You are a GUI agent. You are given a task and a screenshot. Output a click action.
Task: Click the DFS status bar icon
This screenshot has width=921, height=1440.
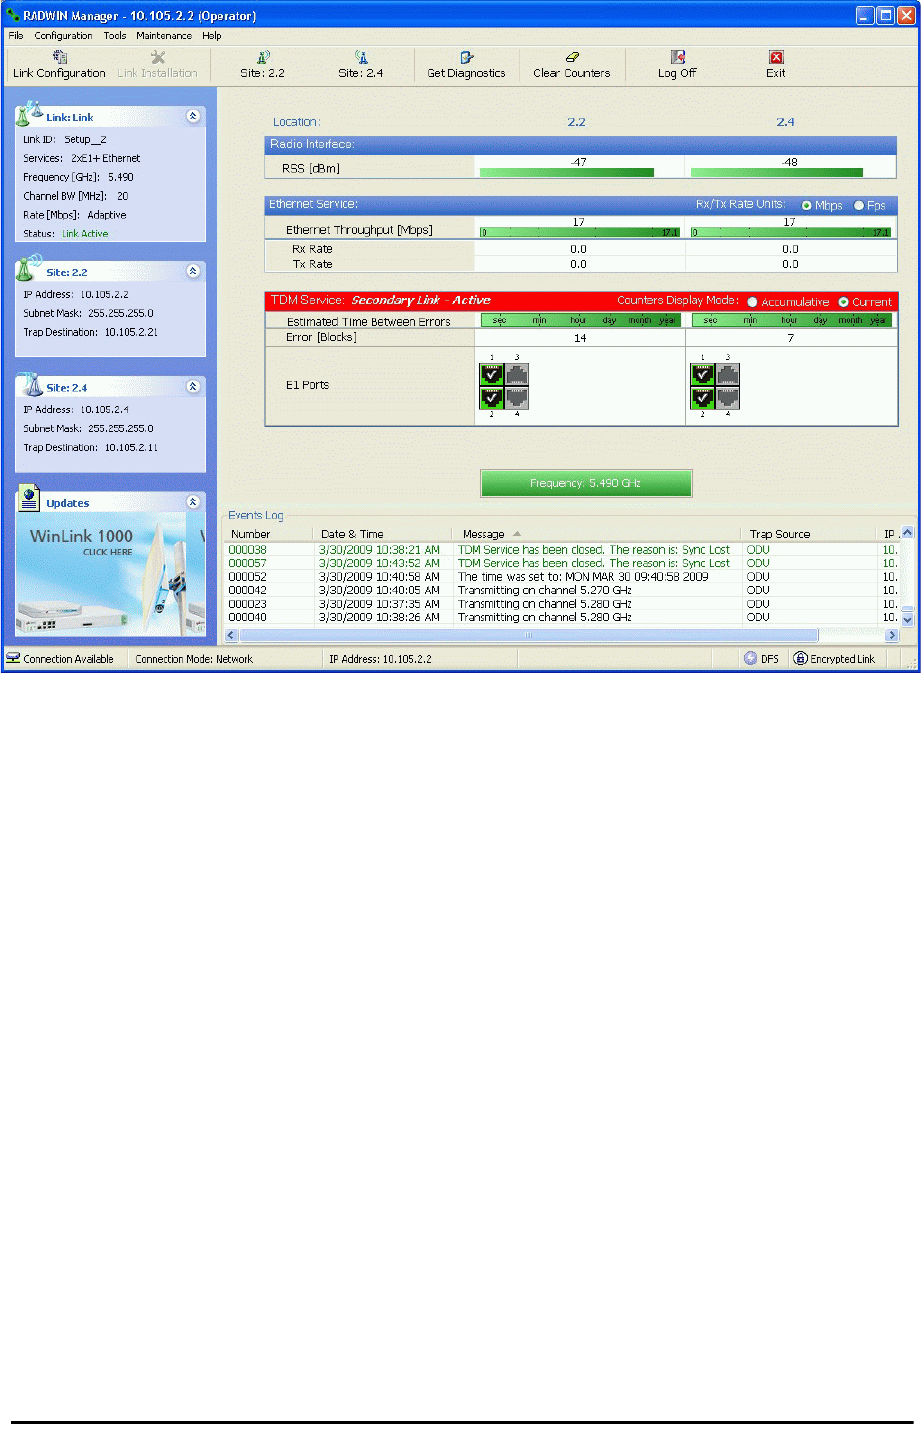pyautogui.click(x=751, y=659)
